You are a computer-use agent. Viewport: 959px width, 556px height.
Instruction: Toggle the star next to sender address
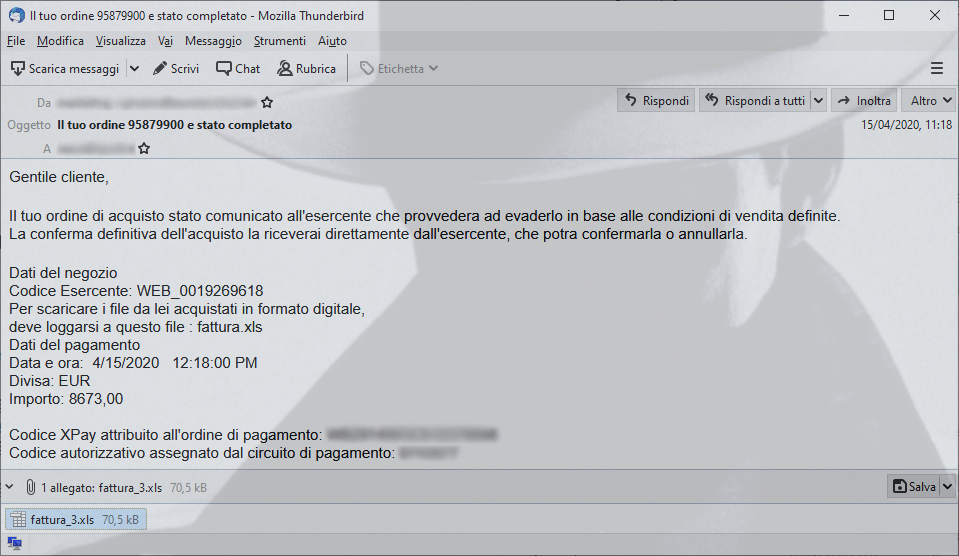(x=267, y=102)
